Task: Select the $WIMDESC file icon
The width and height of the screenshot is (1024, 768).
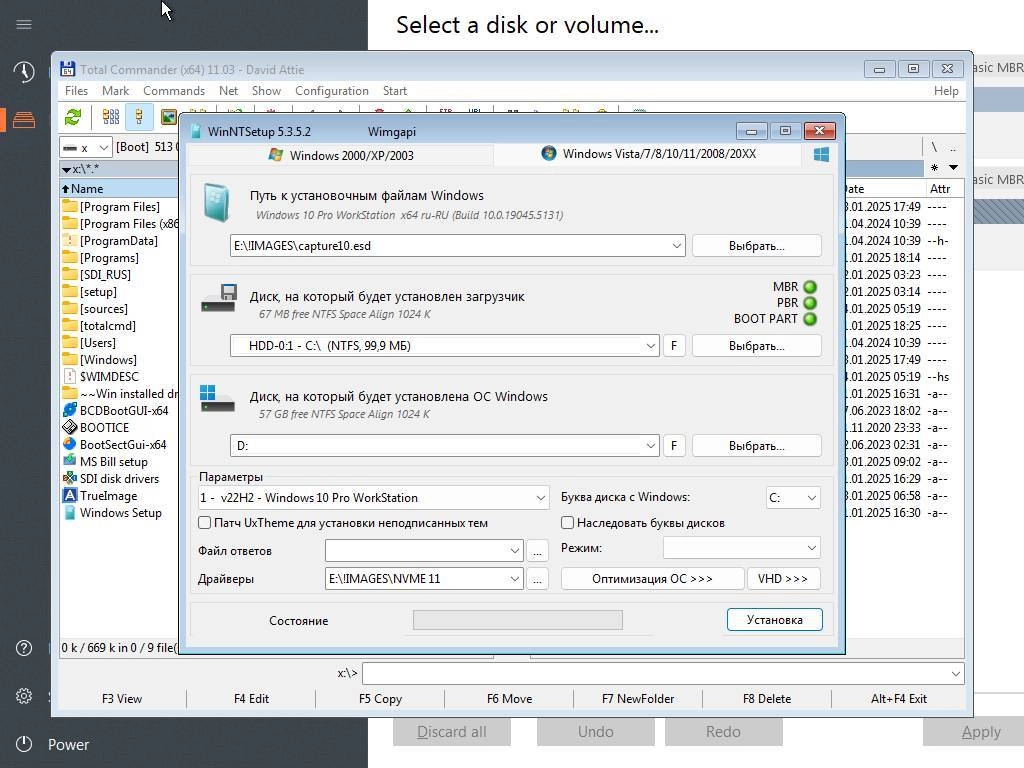Action: pyautogui.click(x=70, y=376)
